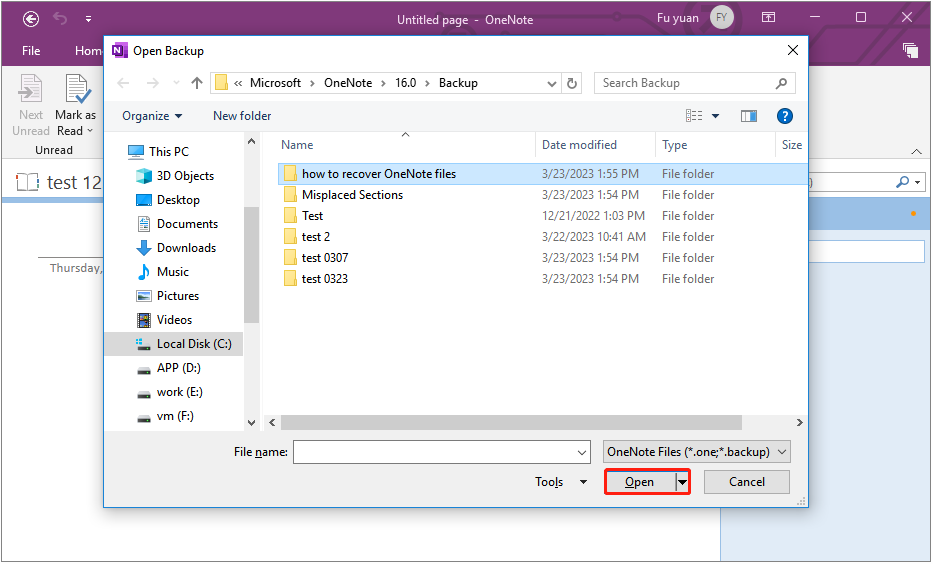The width and height of the screenshot is (933, 564).
Task: Click the test notebook icon in OneNote
Action: pos(27,182)
